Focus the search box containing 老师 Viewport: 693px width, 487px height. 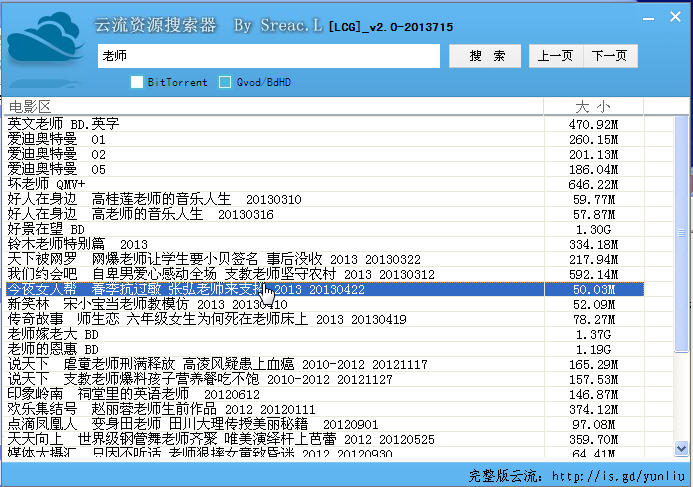point(269,56)
